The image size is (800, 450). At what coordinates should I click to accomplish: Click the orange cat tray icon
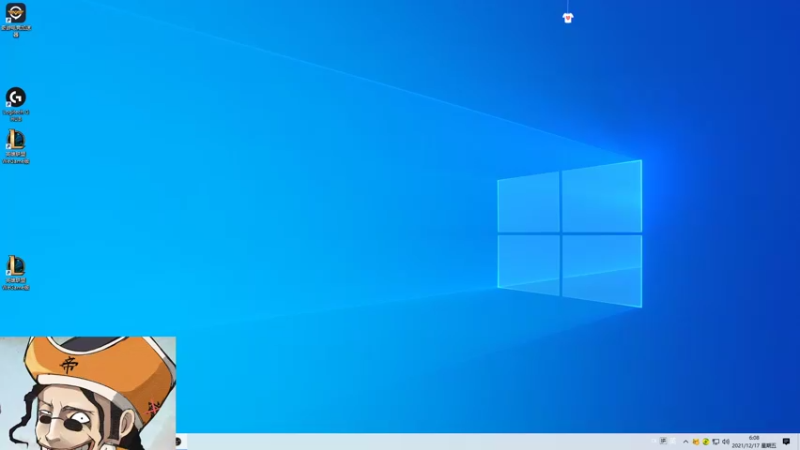tap(696, 442)
